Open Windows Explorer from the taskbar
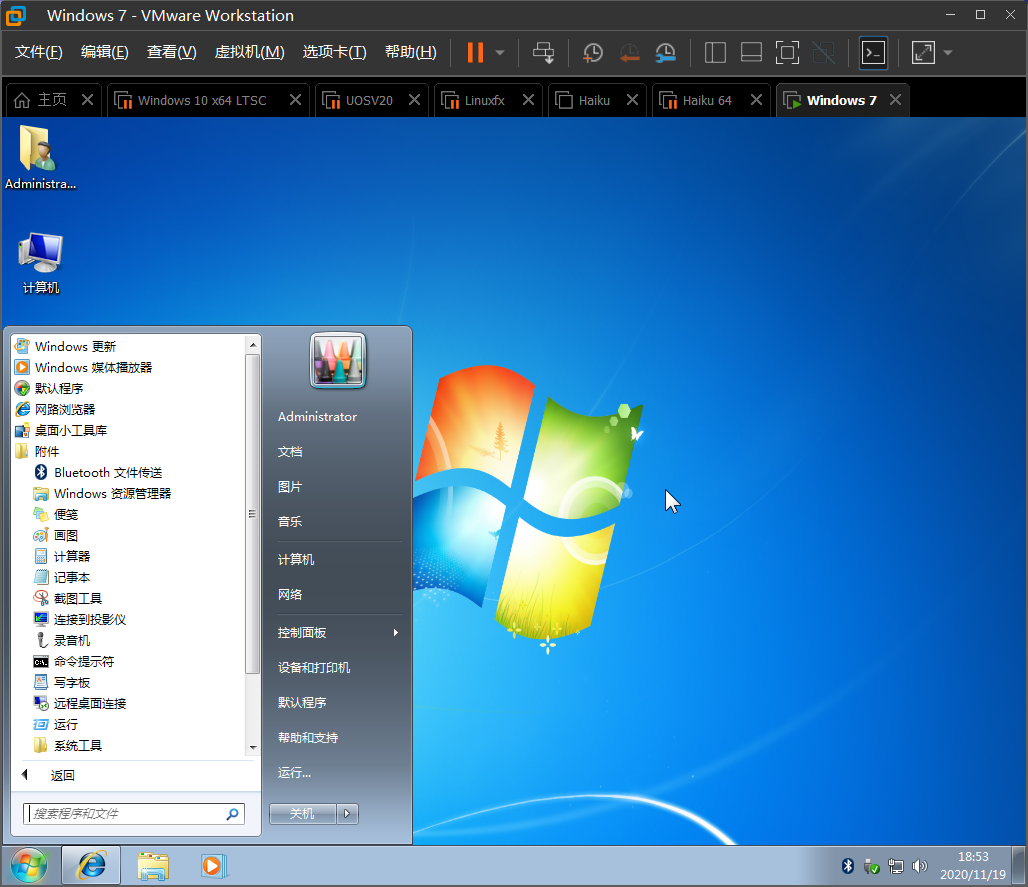This screenshot has width=1028, height=887. 152,864
